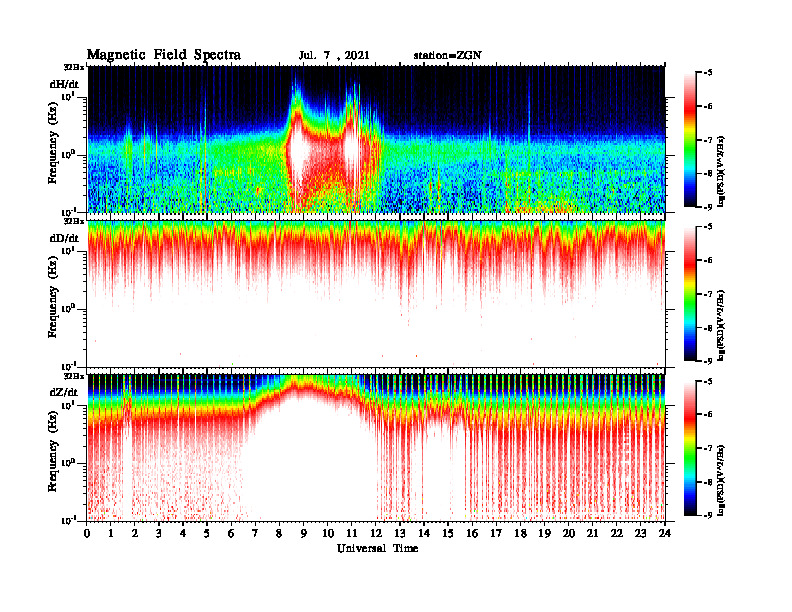Click the "7" tick label on the time axis
The width and height of the screenshot is (792, 612).
[256, 533]
